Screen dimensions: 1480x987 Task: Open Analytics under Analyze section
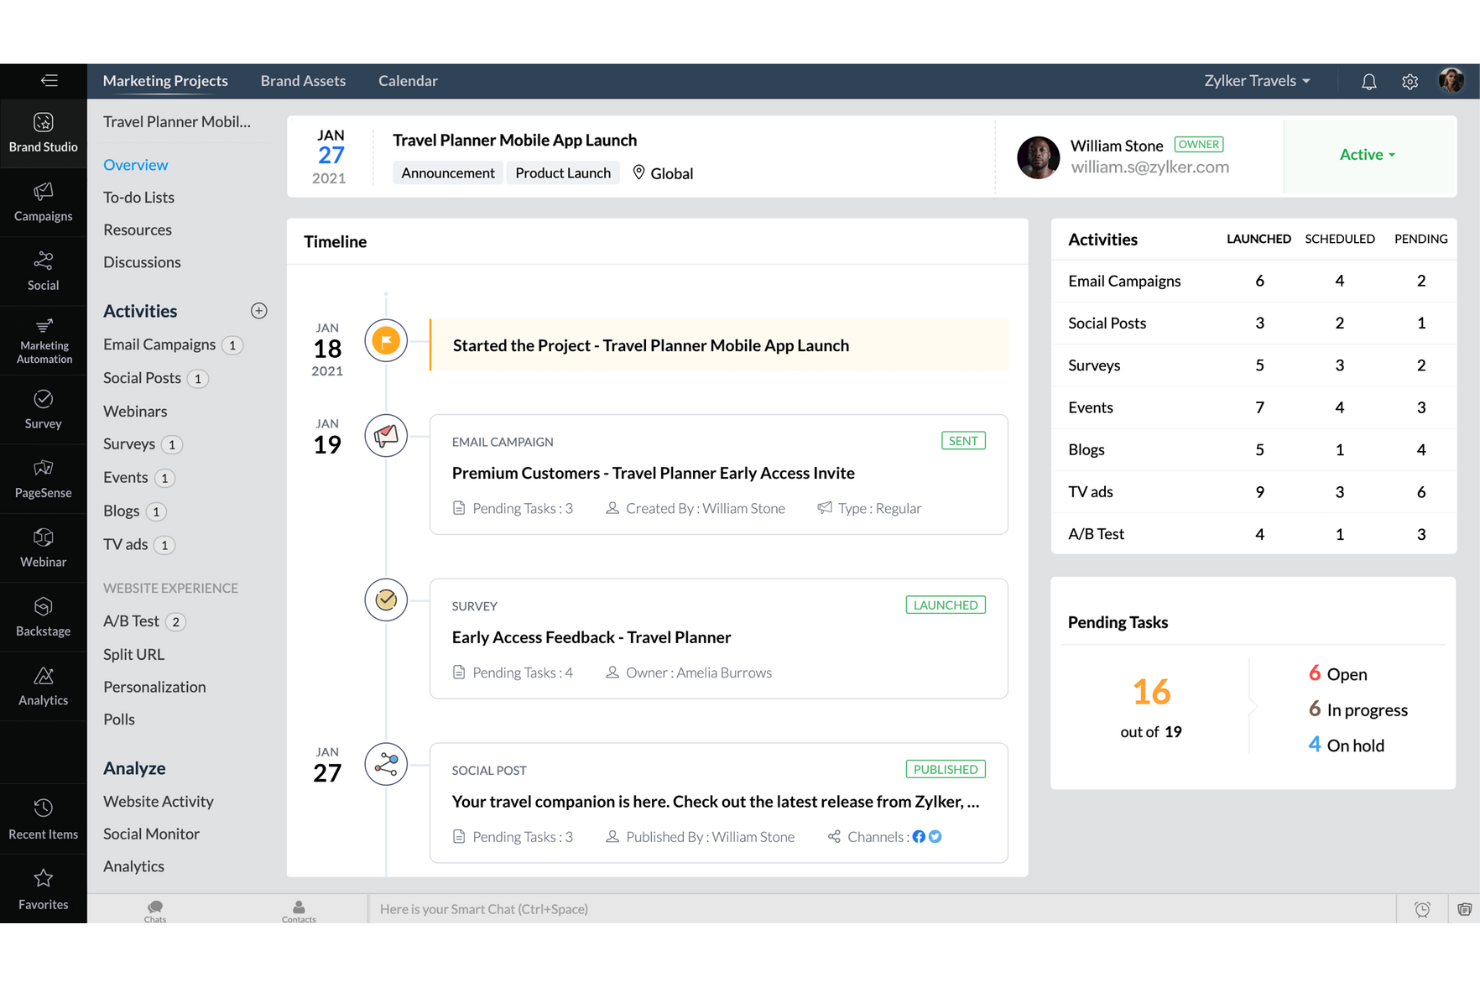(x=134, y=867)
